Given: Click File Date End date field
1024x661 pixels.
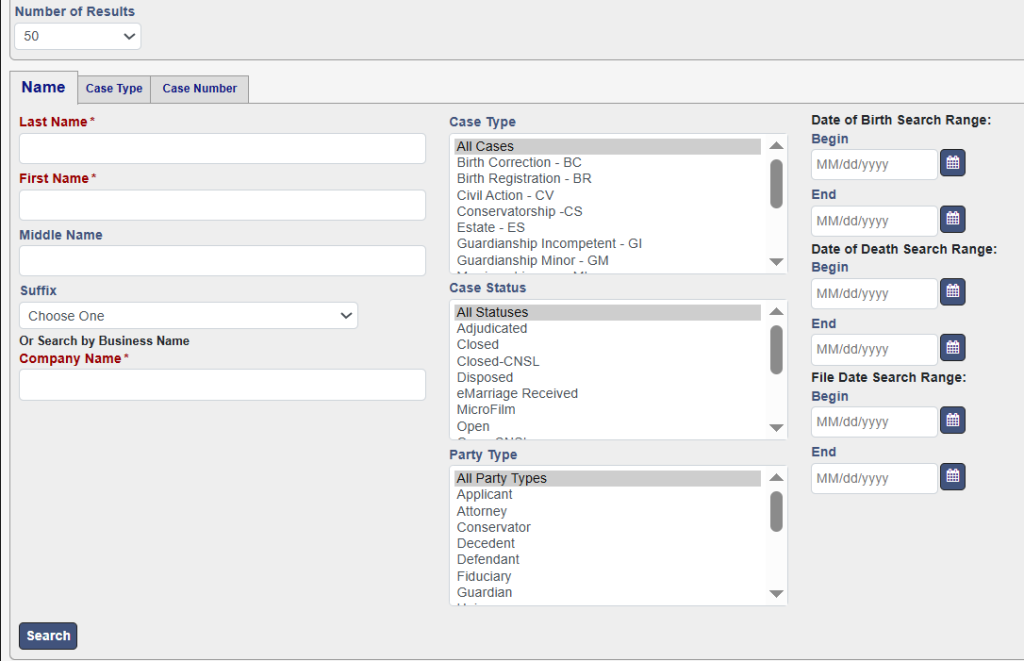Looking at the screenshot, I should (x=874, y=478).
